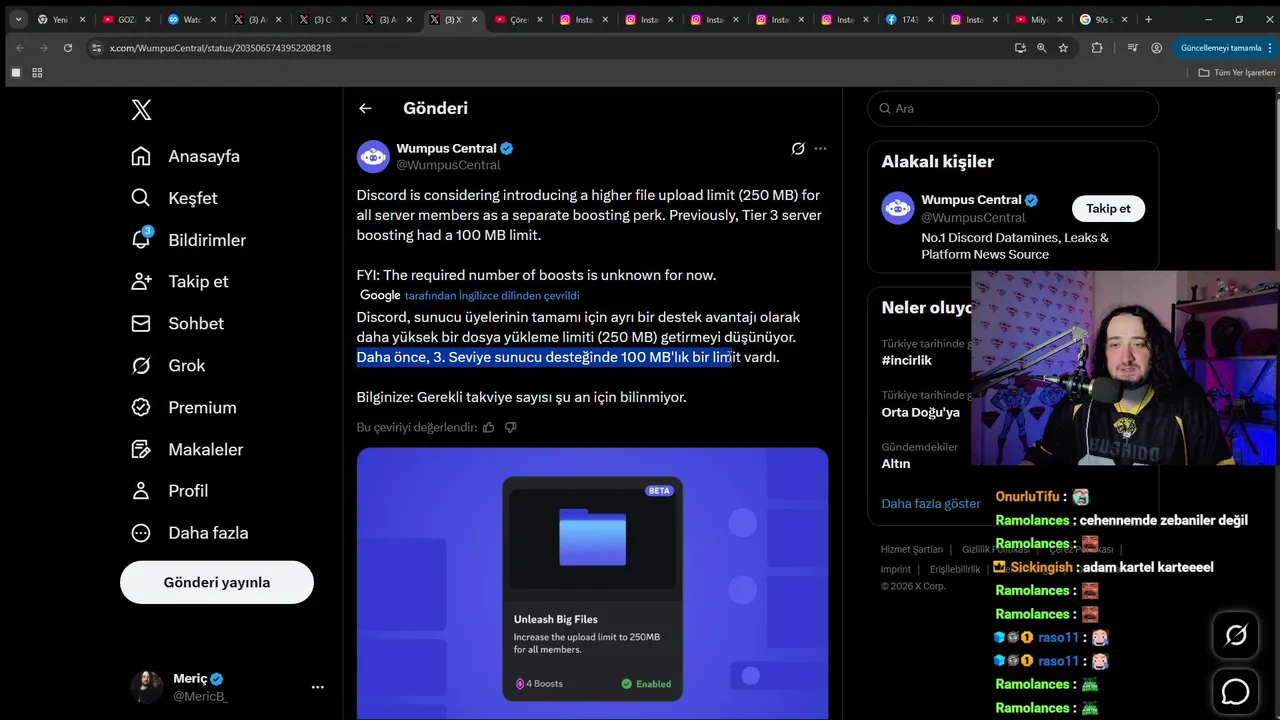Image resolution: width=1280 pixels, height=720 pixels.
Task: Open the #incirlik trend
Action: pos(907,360)
